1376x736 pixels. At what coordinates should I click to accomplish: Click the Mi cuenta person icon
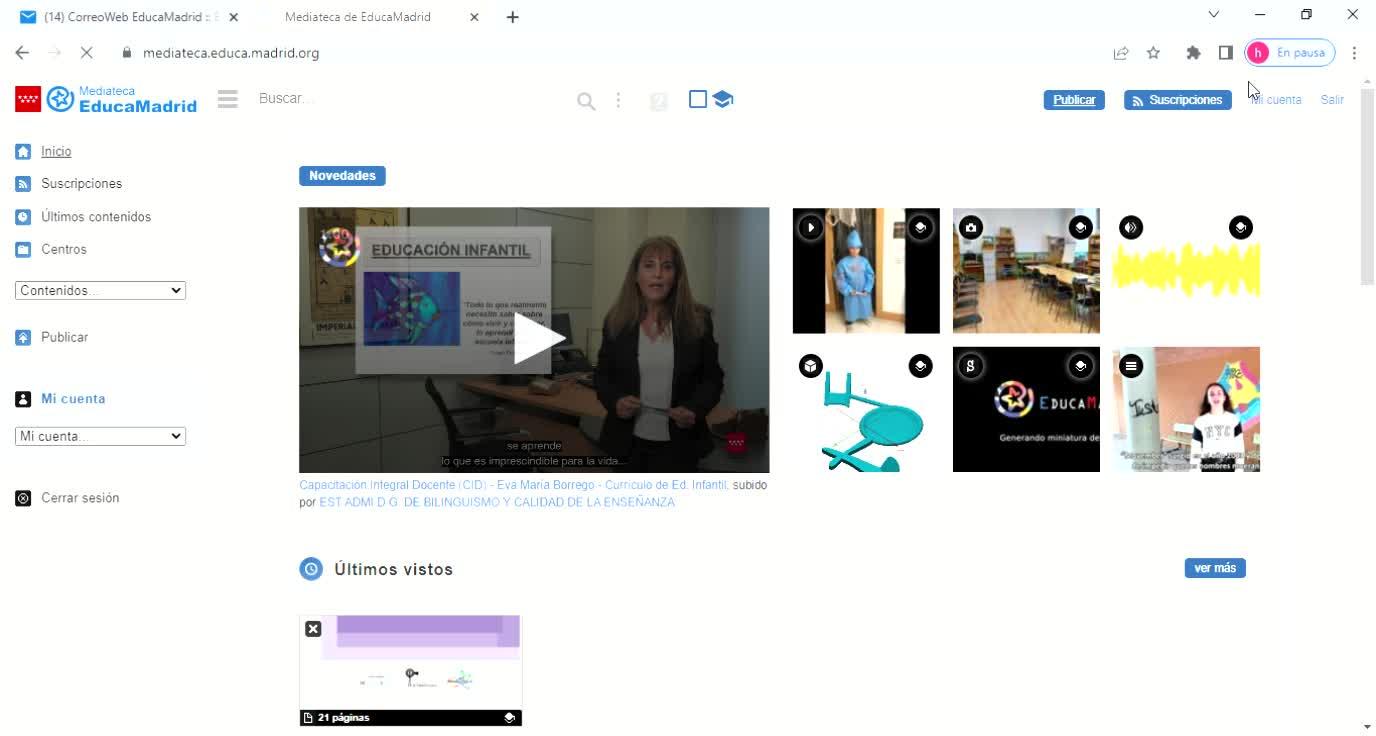pyautogui.click(x=23, y=399)
